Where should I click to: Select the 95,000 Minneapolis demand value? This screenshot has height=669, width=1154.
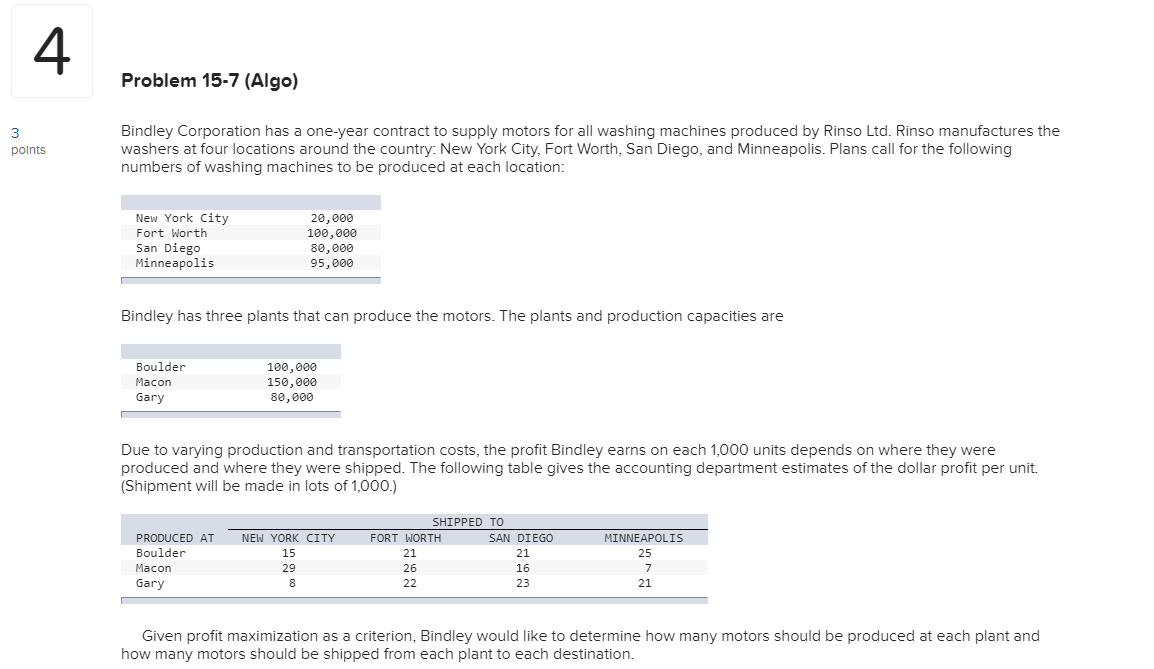(332, 263)
